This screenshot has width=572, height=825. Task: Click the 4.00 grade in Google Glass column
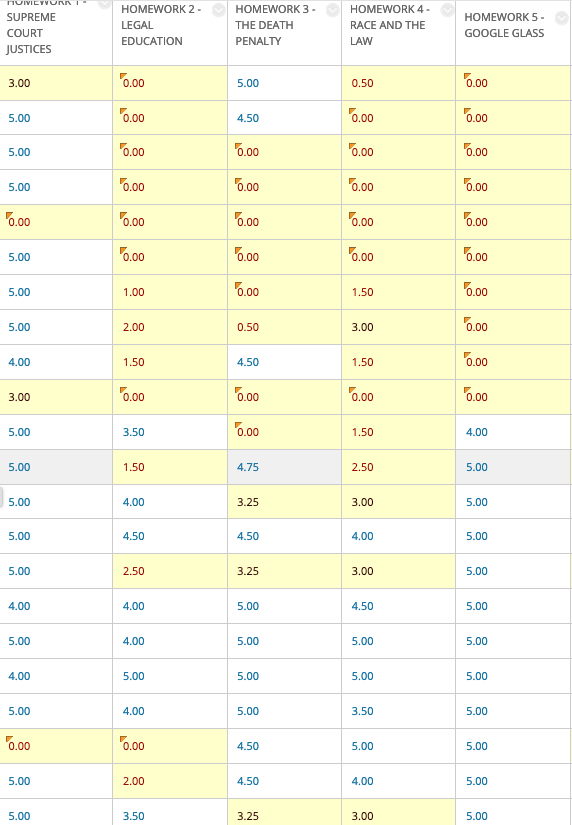(x=477, y=432)
